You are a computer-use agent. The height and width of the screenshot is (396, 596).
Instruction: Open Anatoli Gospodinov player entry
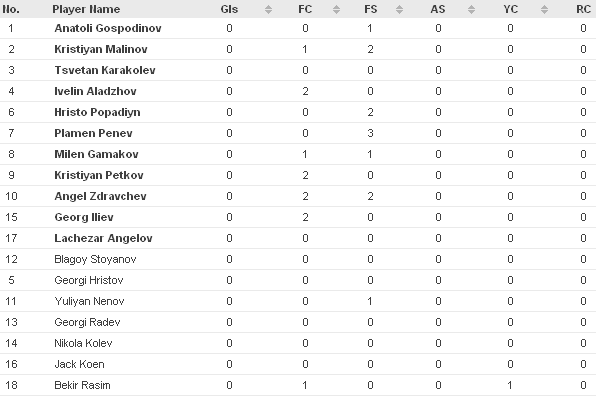[108, 28]
